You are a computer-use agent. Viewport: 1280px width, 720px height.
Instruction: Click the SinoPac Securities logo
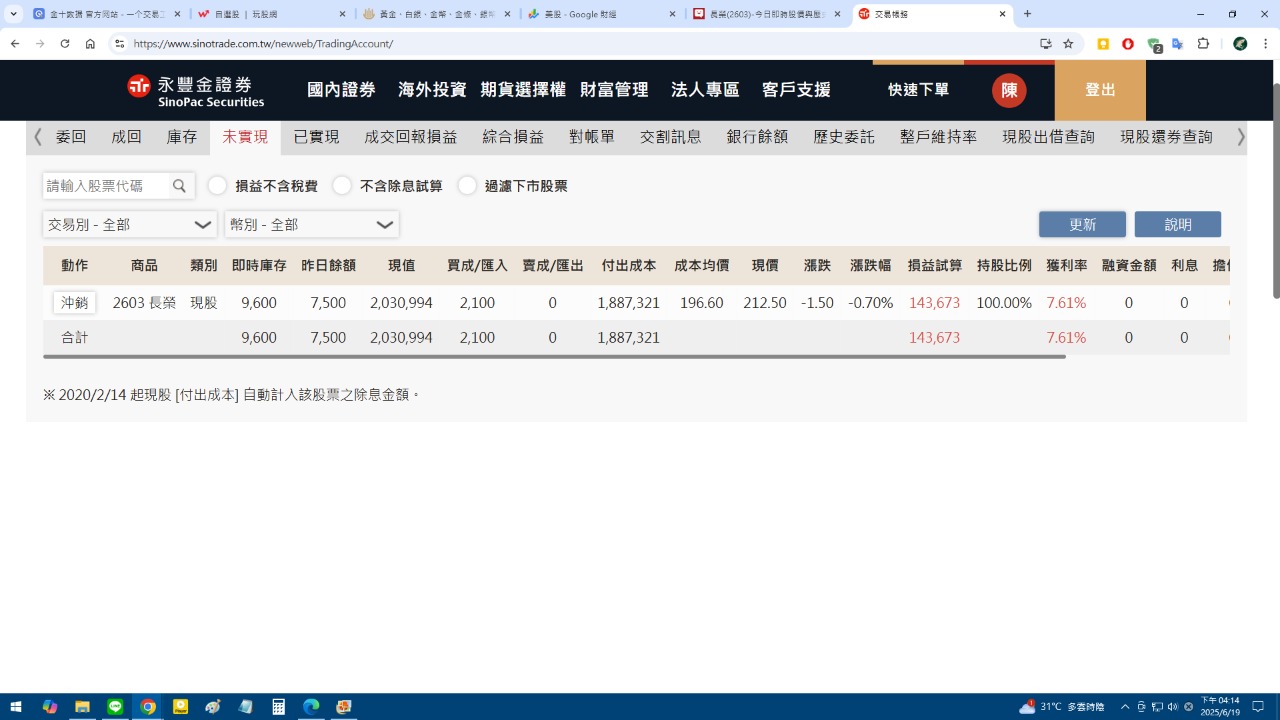(x=196, y=90)
